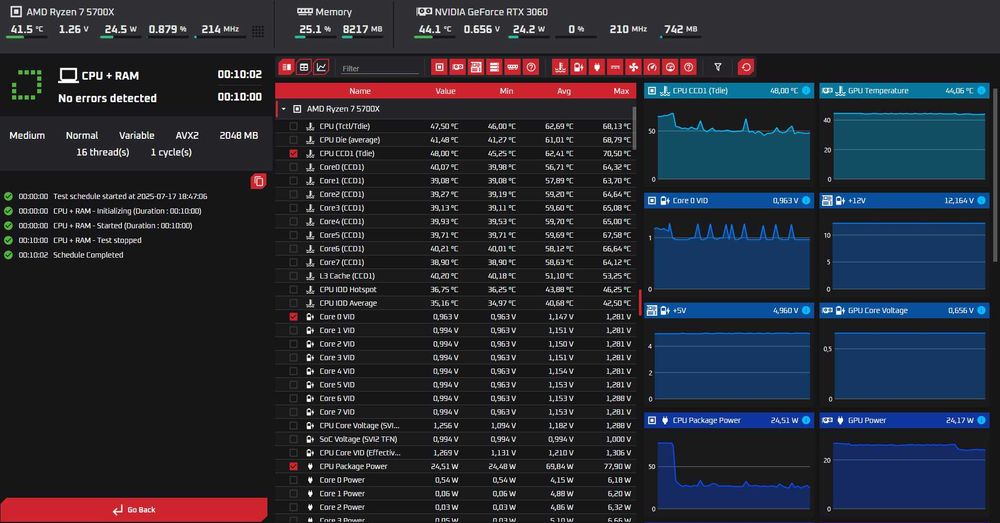This screenshot has width=1000, height=523.
Task: Sort by Avg column header
Action: pos(564,91)
